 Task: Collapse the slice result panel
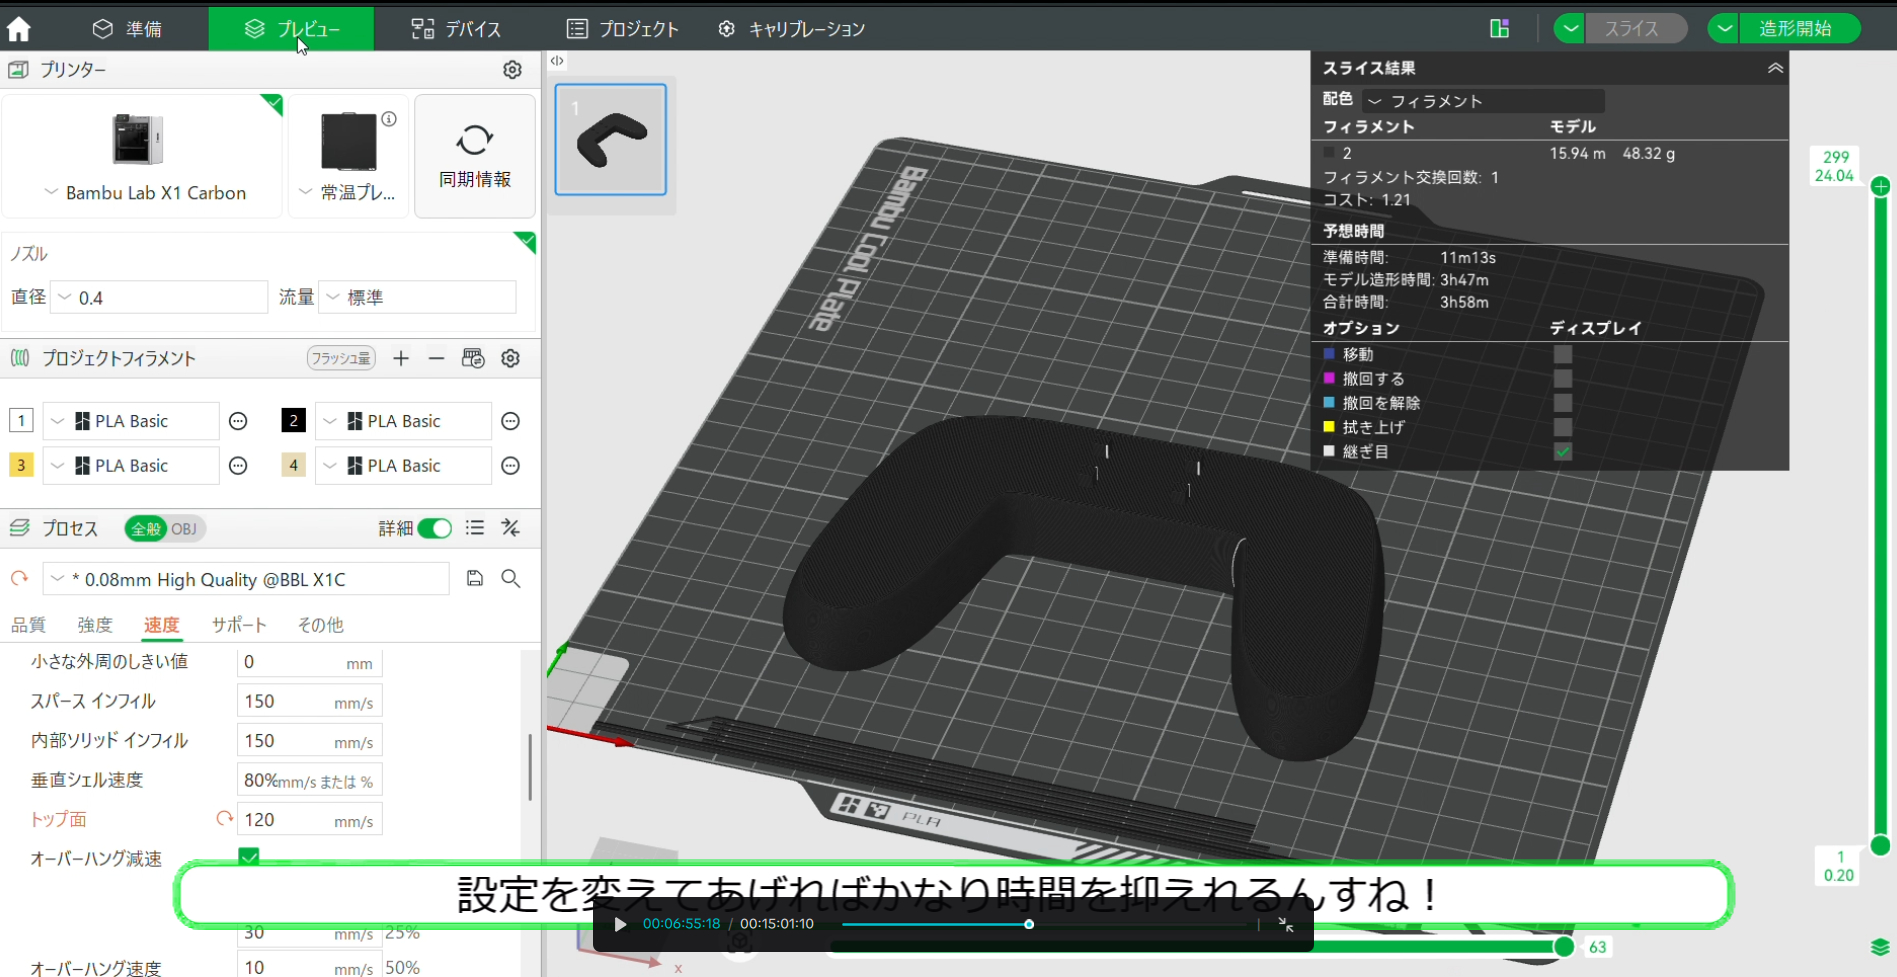tap(1775, 68)
